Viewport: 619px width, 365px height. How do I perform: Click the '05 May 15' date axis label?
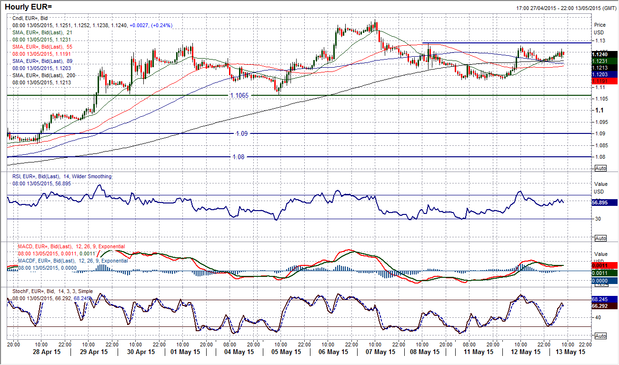coord(286,352)
